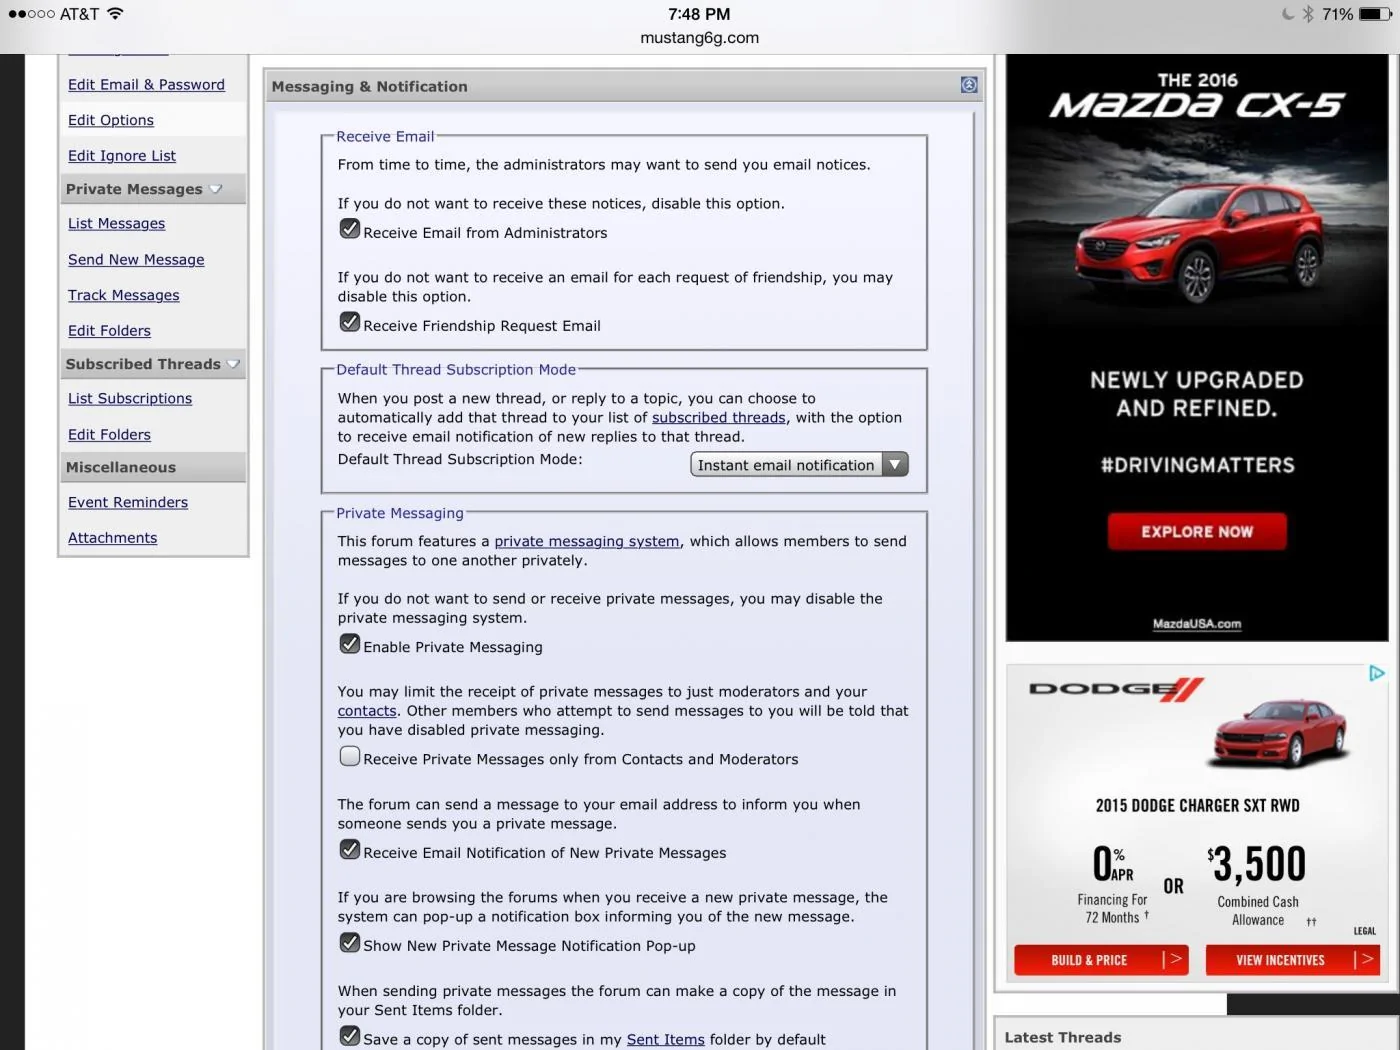
Task: Click MazdaUSA.com link in ad
Action: tap(1197, 624)
